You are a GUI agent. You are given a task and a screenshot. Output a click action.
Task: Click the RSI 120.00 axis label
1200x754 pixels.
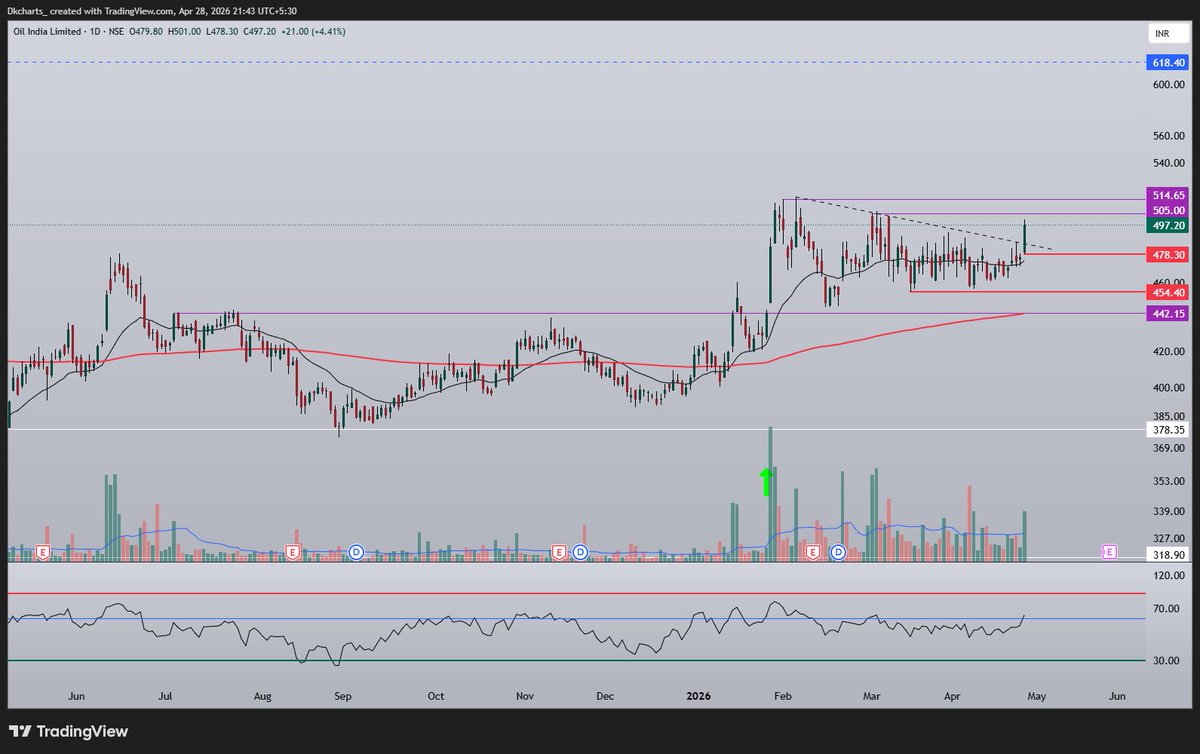point(1168,576)
